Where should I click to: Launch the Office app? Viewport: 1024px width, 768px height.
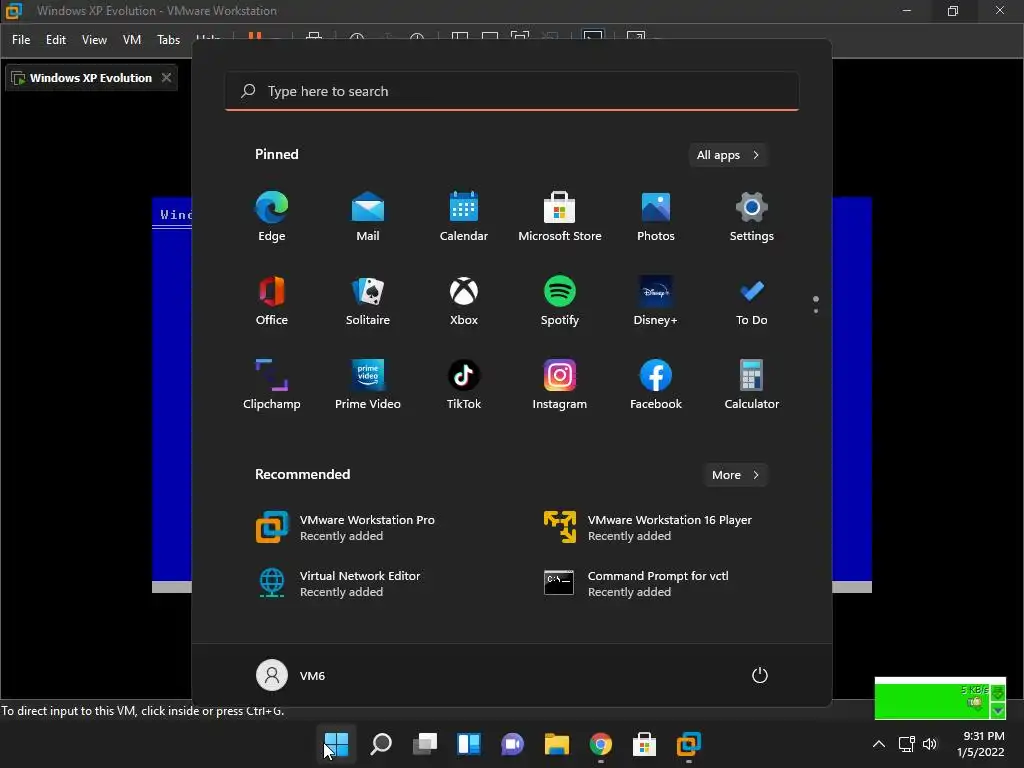point(272,300)
